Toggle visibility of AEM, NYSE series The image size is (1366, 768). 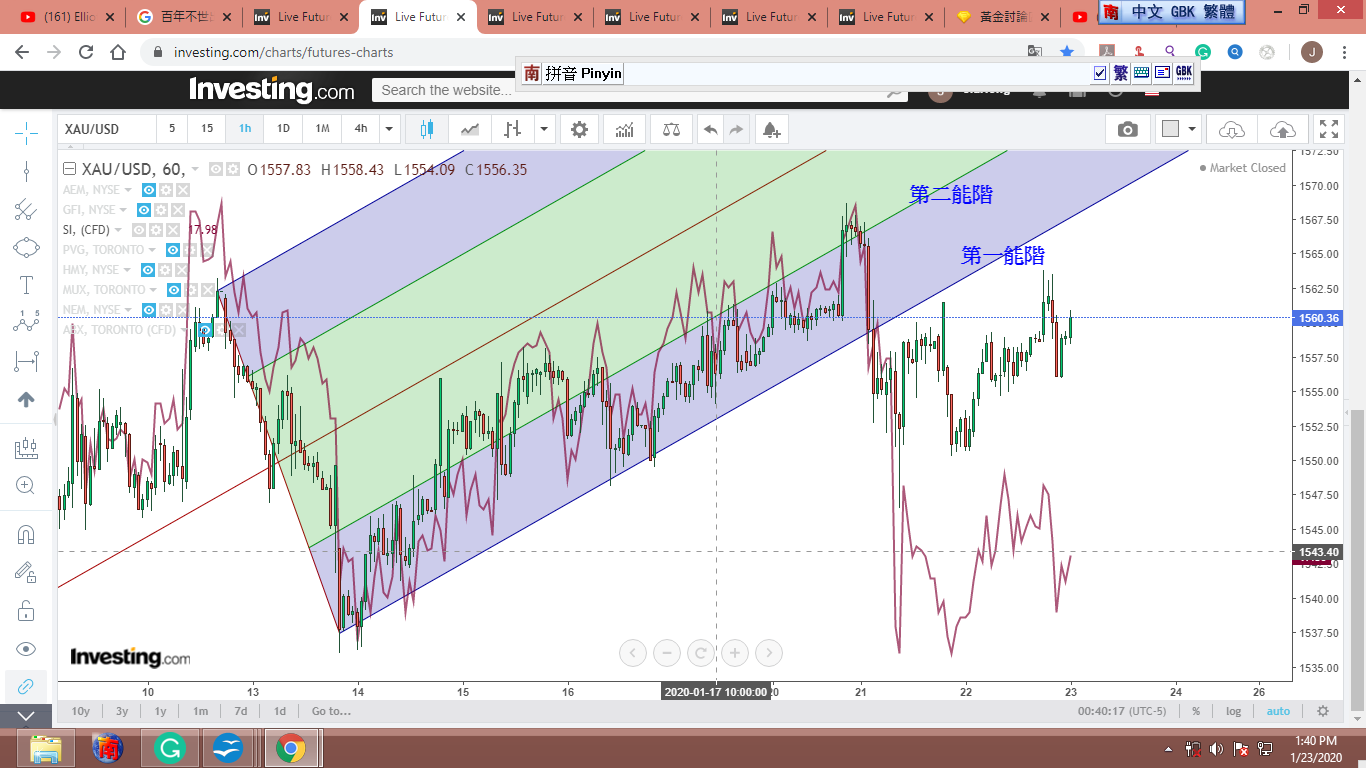point(149,190)
